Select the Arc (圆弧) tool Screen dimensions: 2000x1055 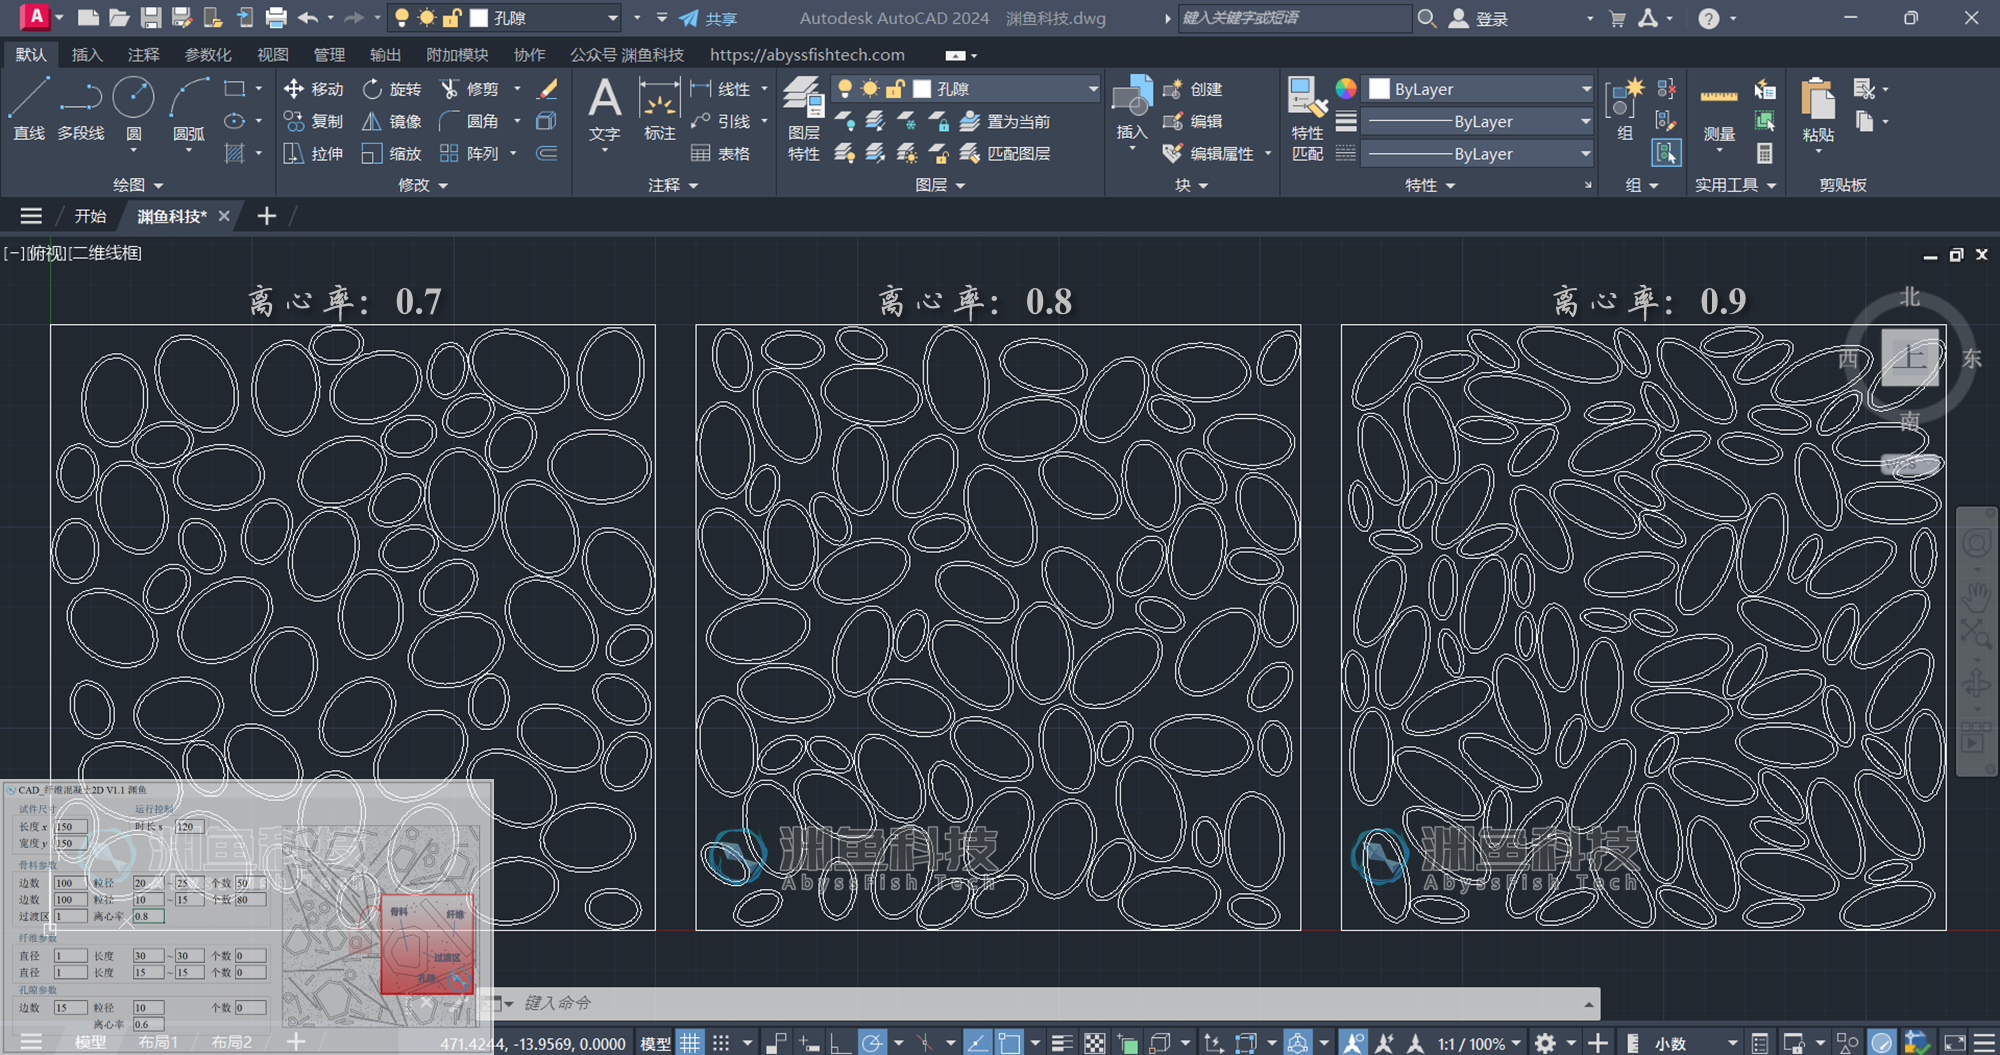(188, 110)
